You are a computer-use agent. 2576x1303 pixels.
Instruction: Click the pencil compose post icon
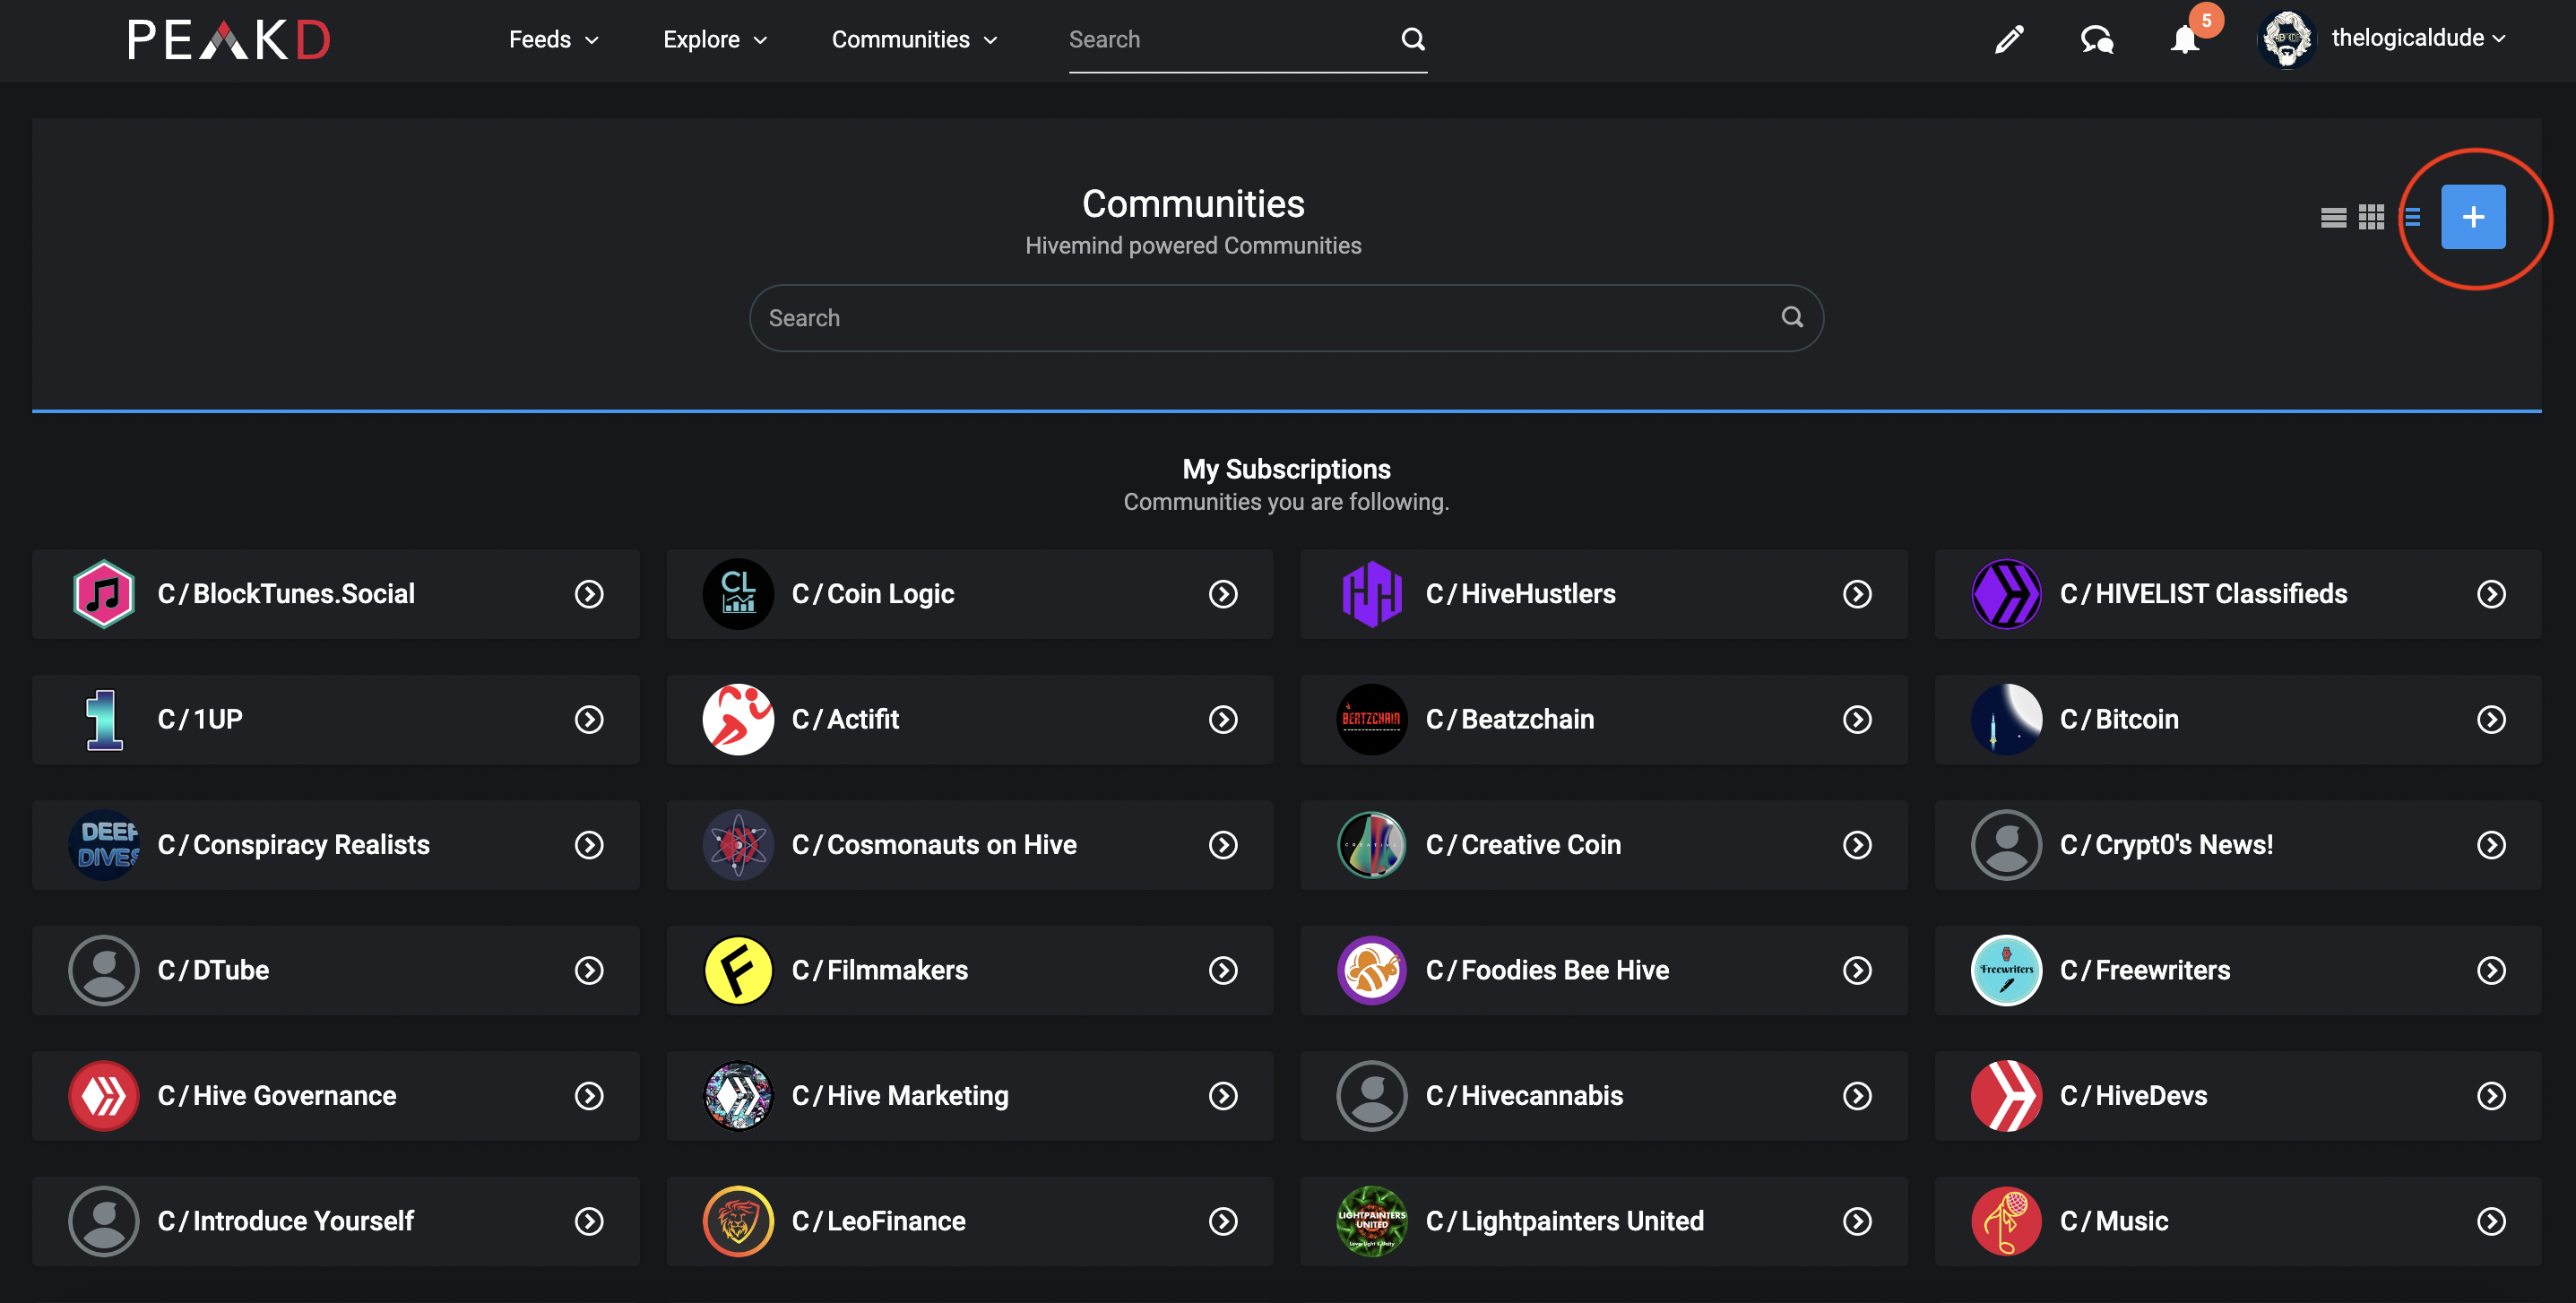pos(2009,40)
